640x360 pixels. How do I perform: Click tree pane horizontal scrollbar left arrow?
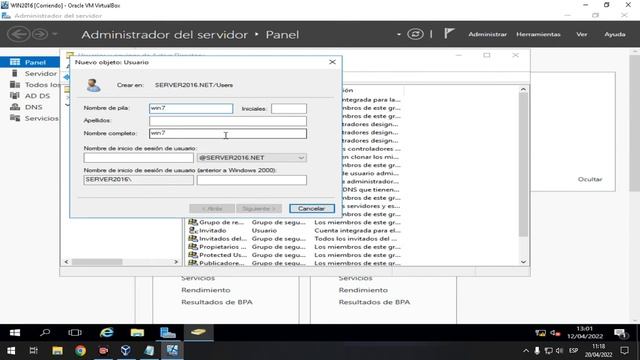67,262
